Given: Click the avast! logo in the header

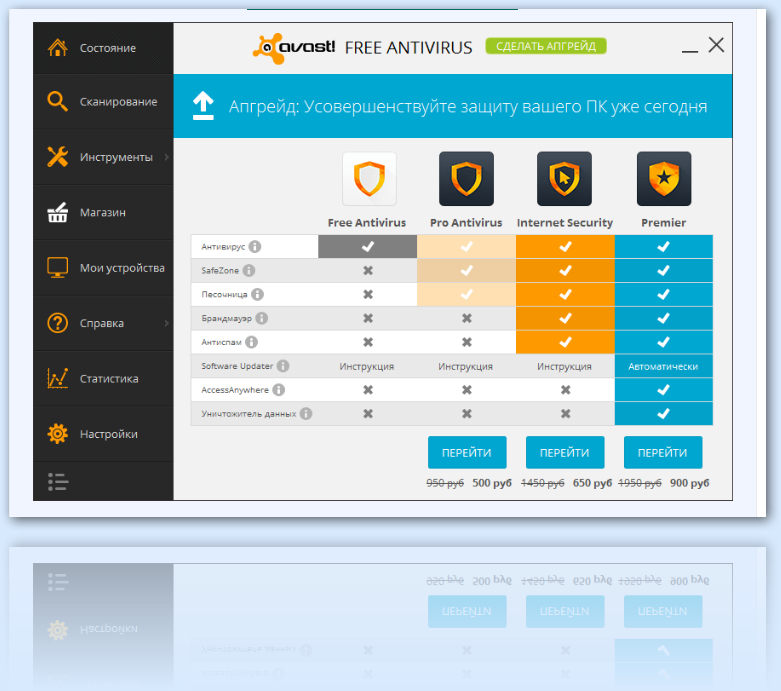Looking at the screenshot, I should click(x=294, y=48).
